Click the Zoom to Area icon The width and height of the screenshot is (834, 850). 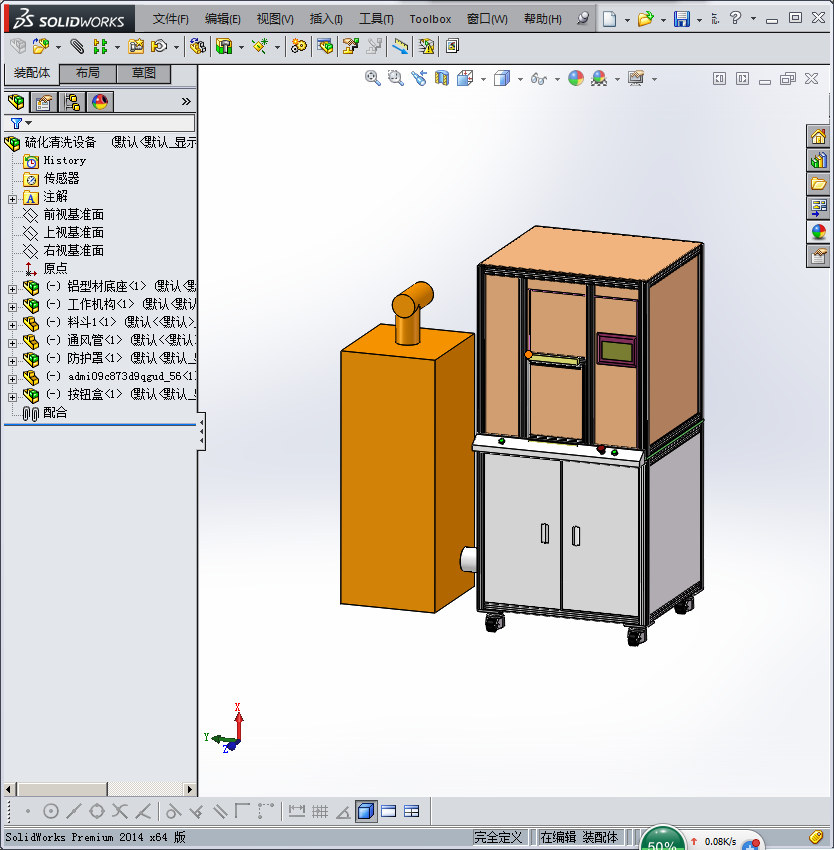396,79
